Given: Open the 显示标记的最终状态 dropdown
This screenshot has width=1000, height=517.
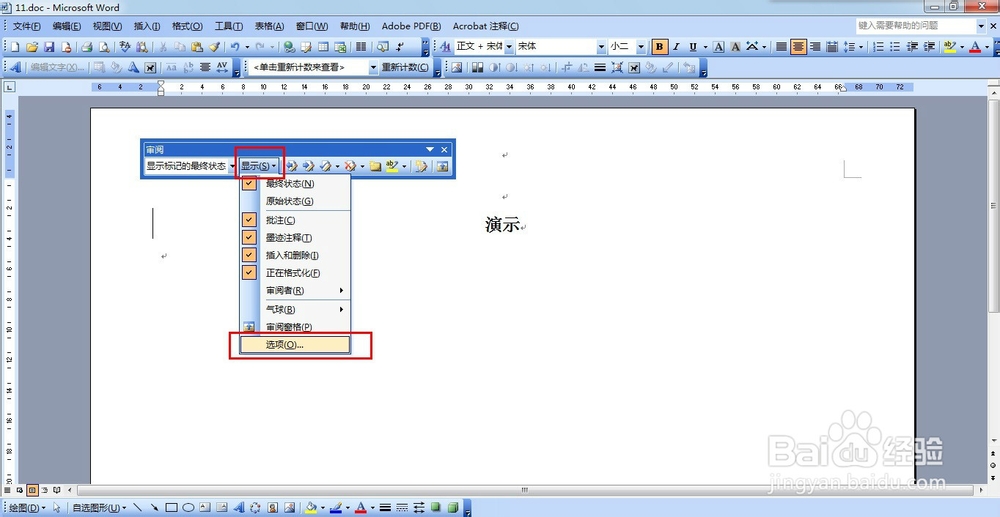Looking at the screenshot, I should [x=232, y=166].
